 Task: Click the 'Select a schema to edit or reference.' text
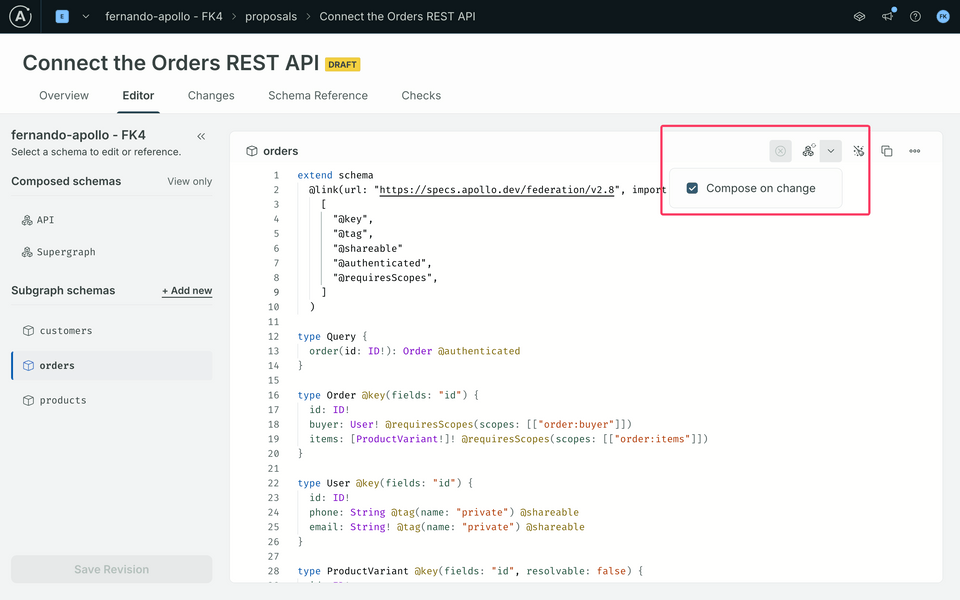tap(96, 152)
